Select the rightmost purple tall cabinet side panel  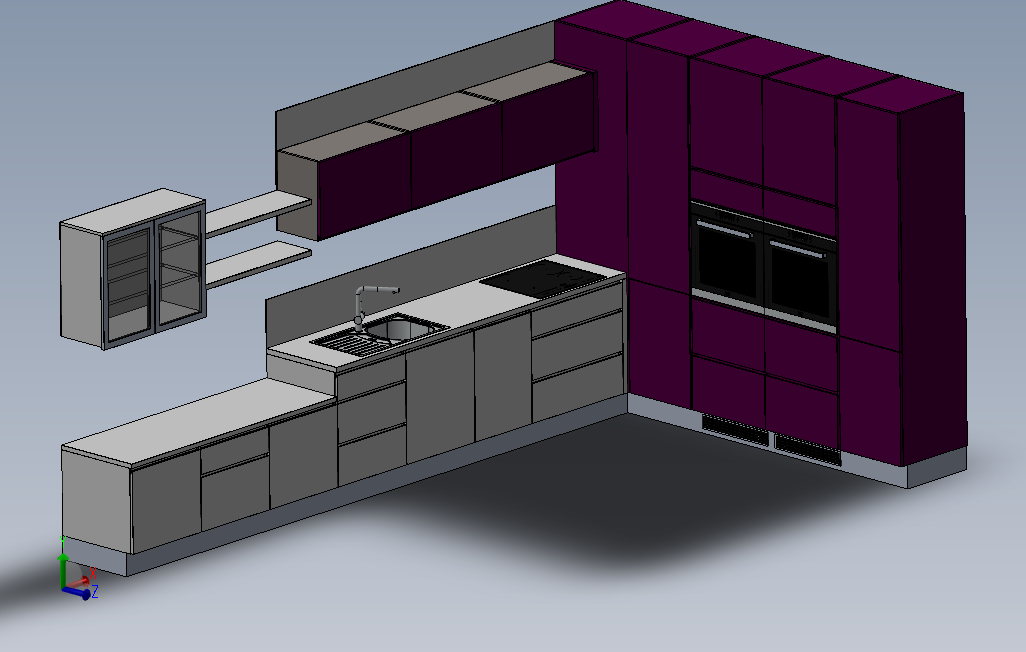coord(933,278)
